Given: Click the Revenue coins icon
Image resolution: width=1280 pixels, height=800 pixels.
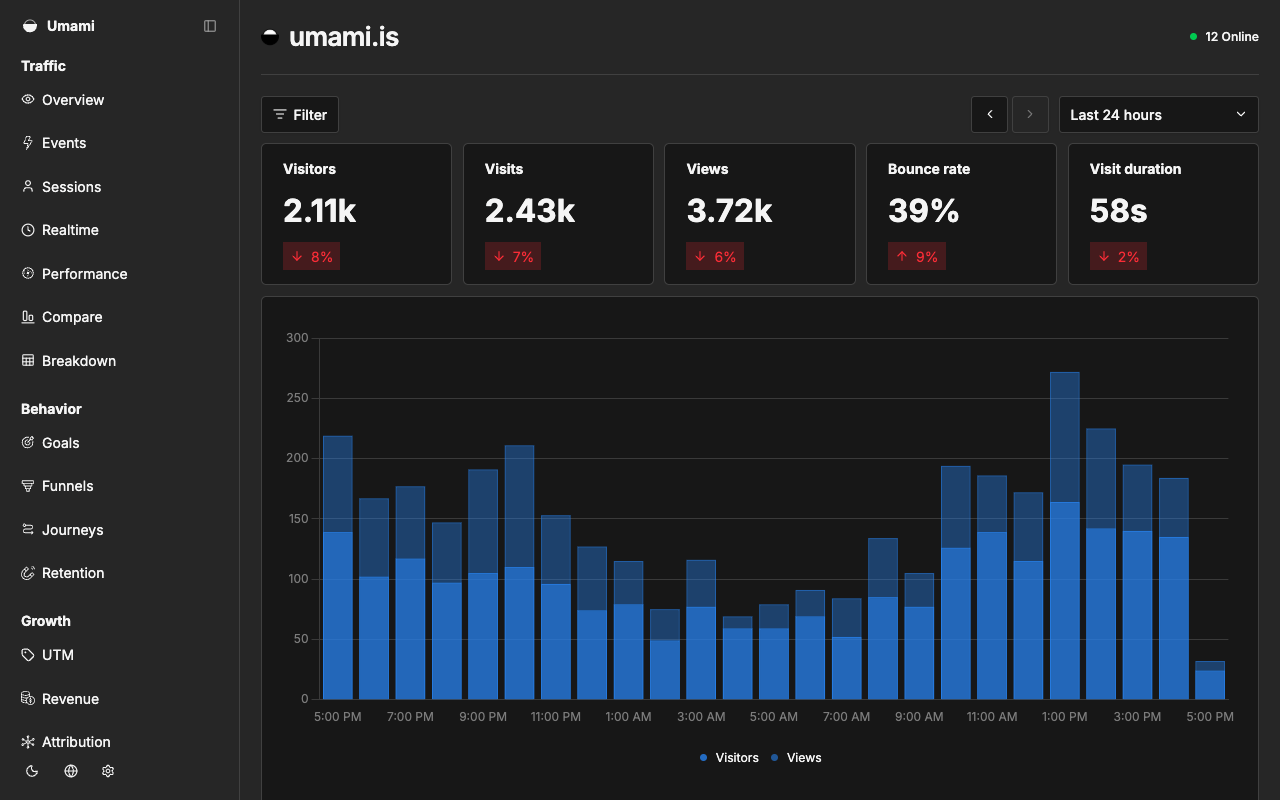Looking at the screenshot, I should coord(28,699).
